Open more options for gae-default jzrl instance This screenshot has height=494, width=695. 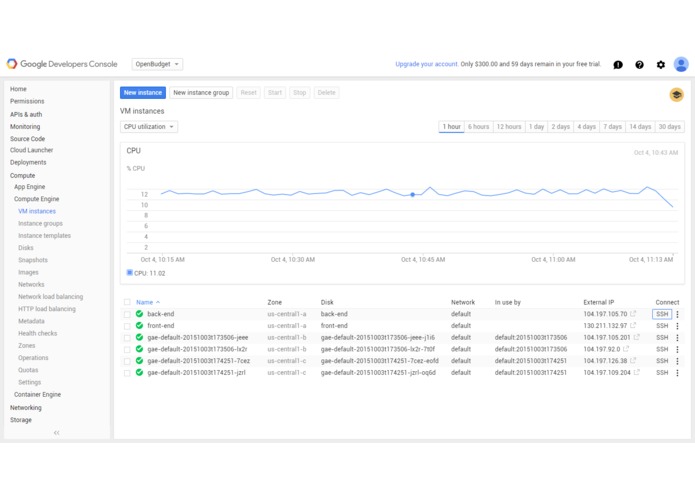point(677,373)
